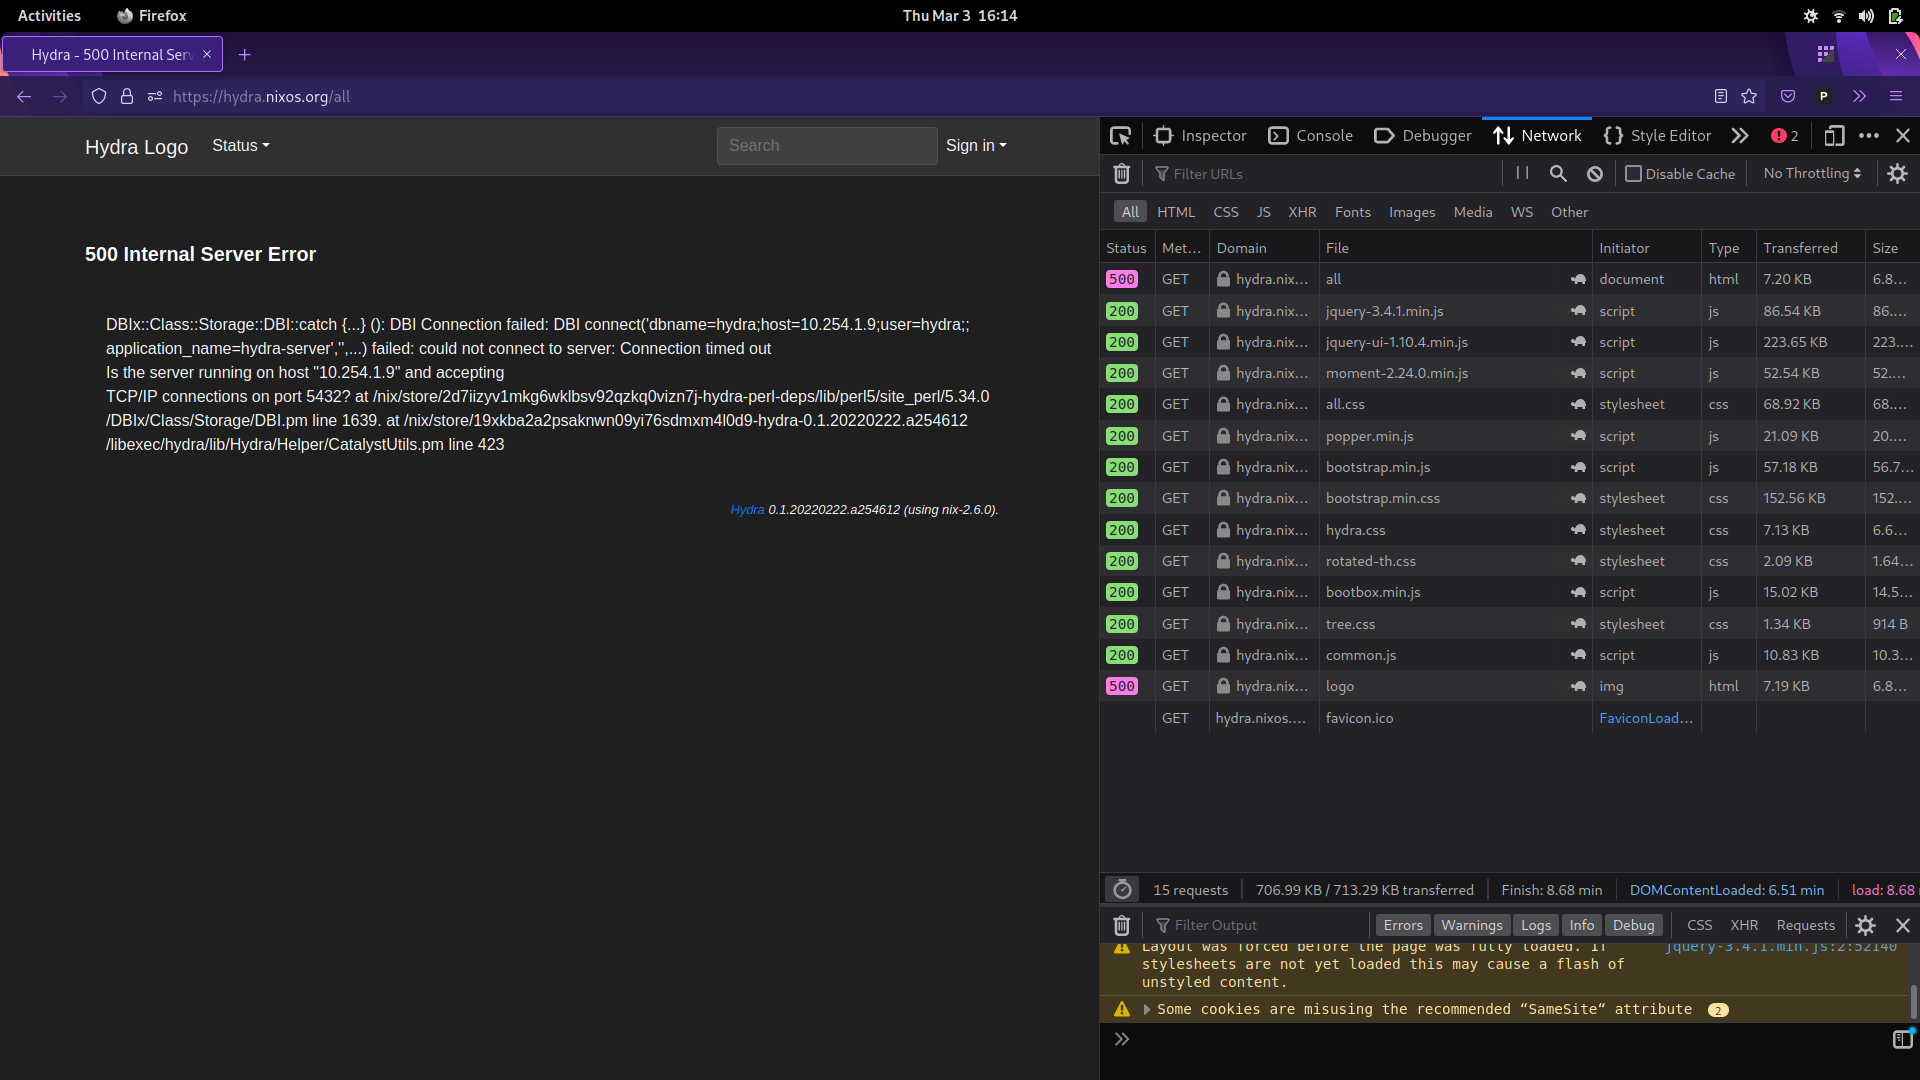Toggle Info console filter
1920x1080 pixels.
pyautogui.click(x=1581, y=926)
